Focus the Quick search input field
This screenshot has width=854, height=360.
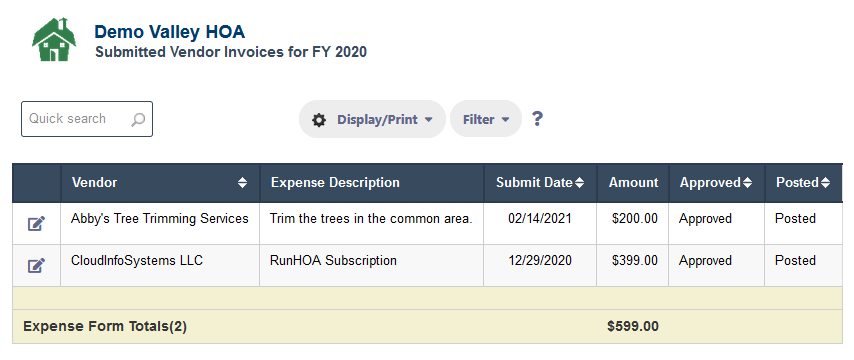pos(87,119)
